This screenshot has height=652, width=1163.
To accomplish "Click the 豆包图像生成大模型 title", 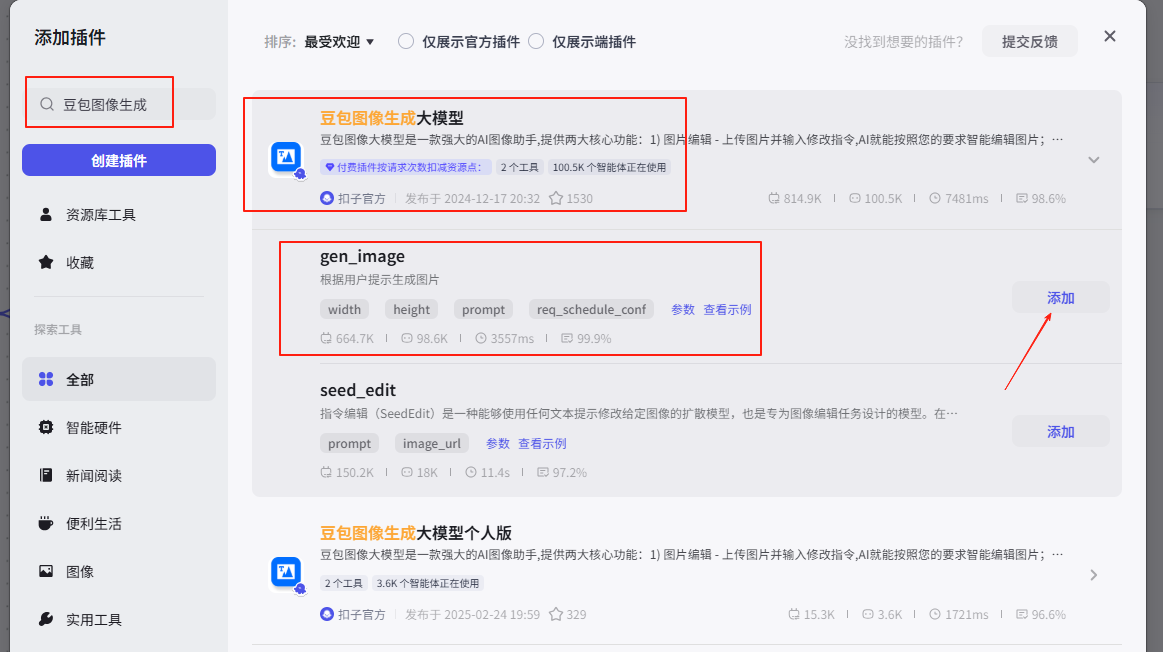I will pos(392,117).
